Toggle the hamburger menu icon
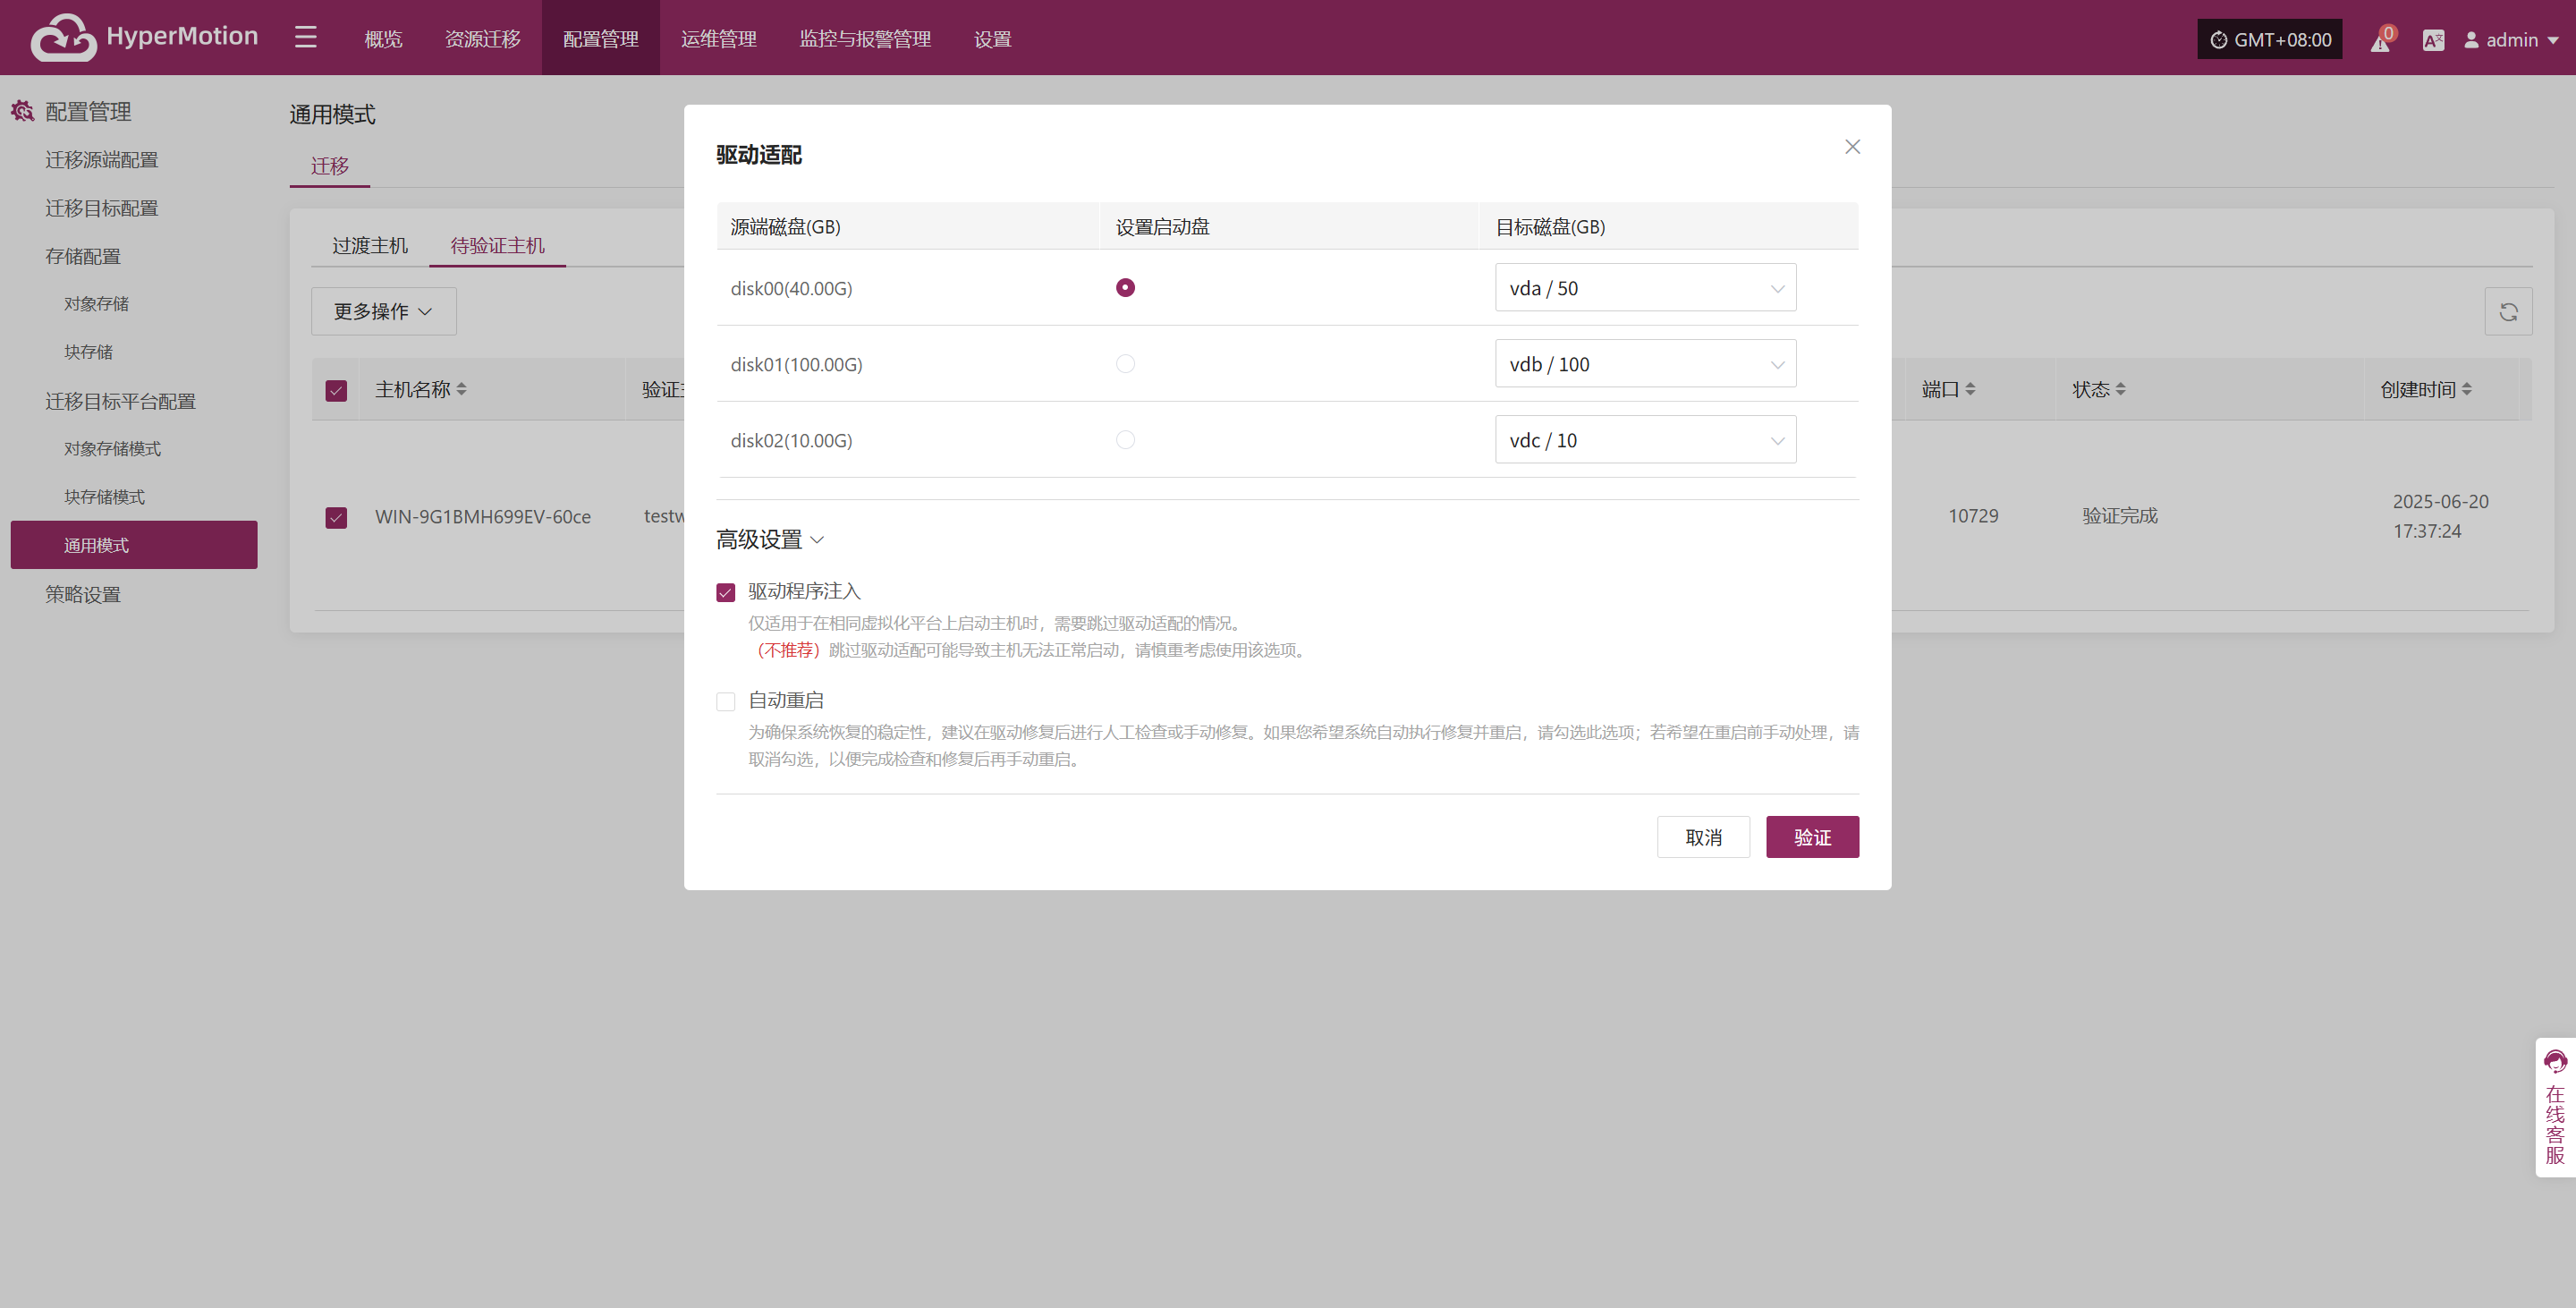The height and width of the screenshot is (1308, 2576). tap(306, 38)
